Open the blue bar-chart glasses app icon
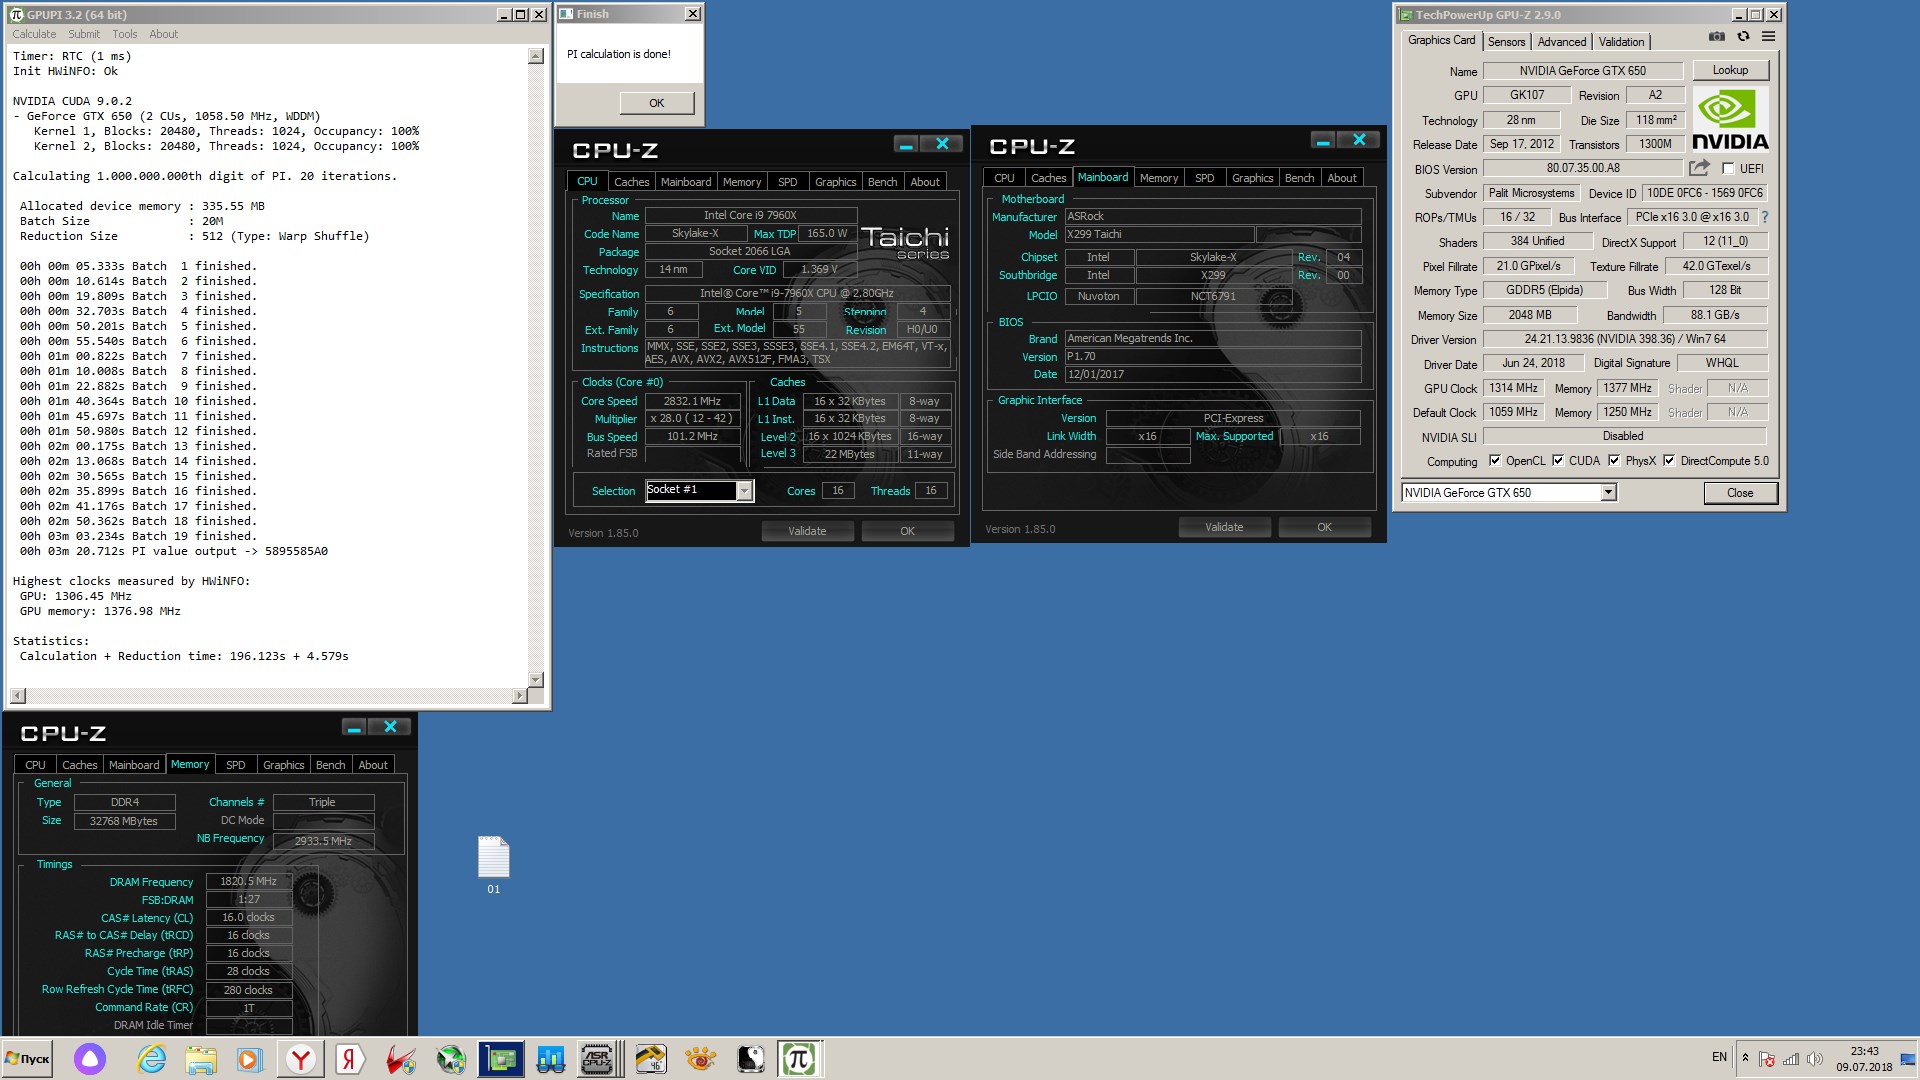 click(x=550, y=1059)
